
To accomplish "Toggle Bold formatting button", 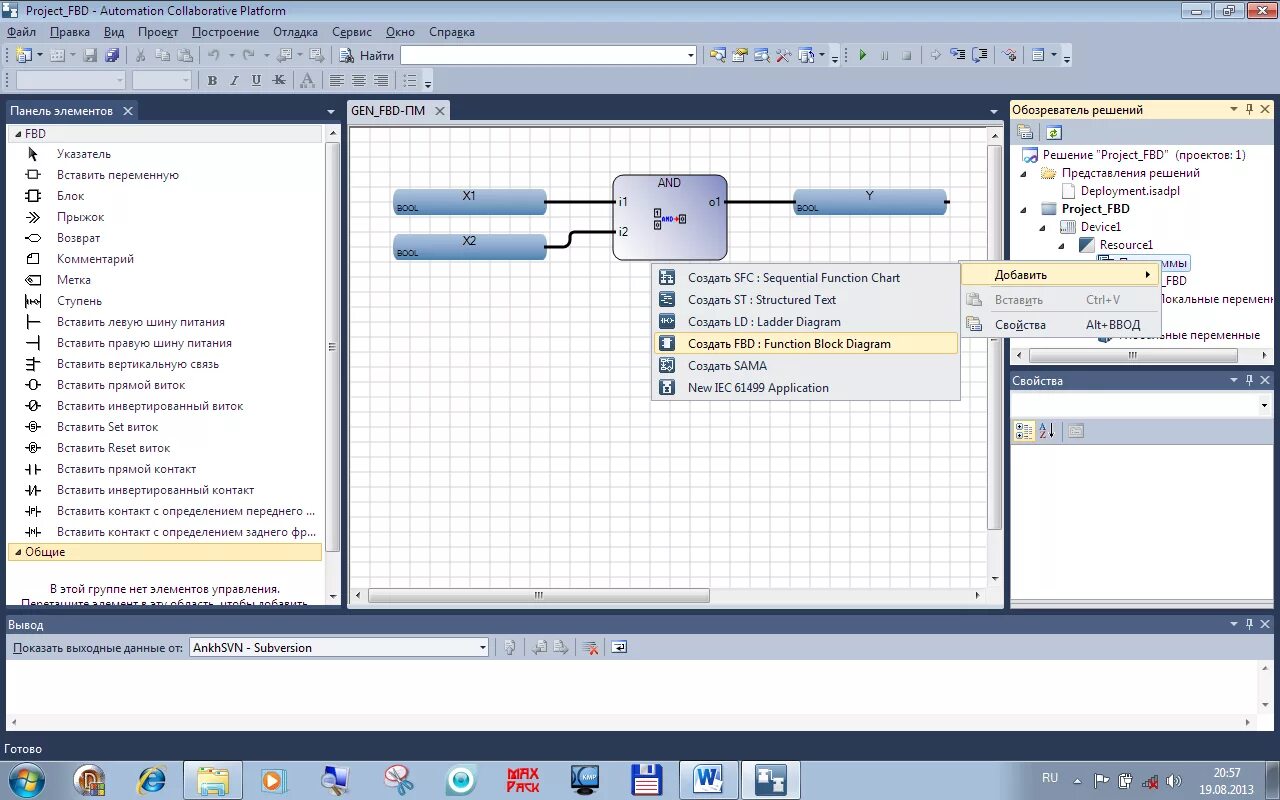I will coord(212,81).
